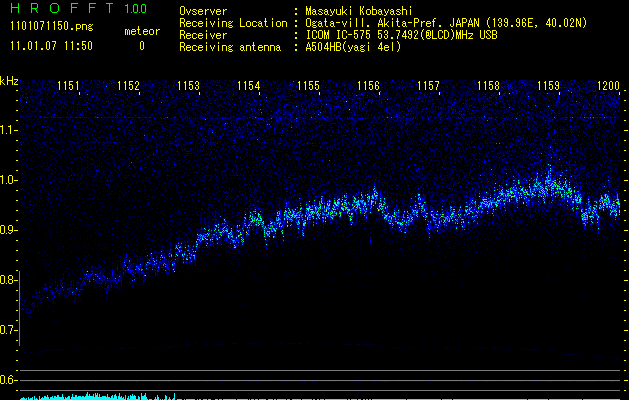Image resolution: width=629 pixels, height=400 pixels.
Task: Click the 1151 time marker
Action: click(x=68, y=87)
